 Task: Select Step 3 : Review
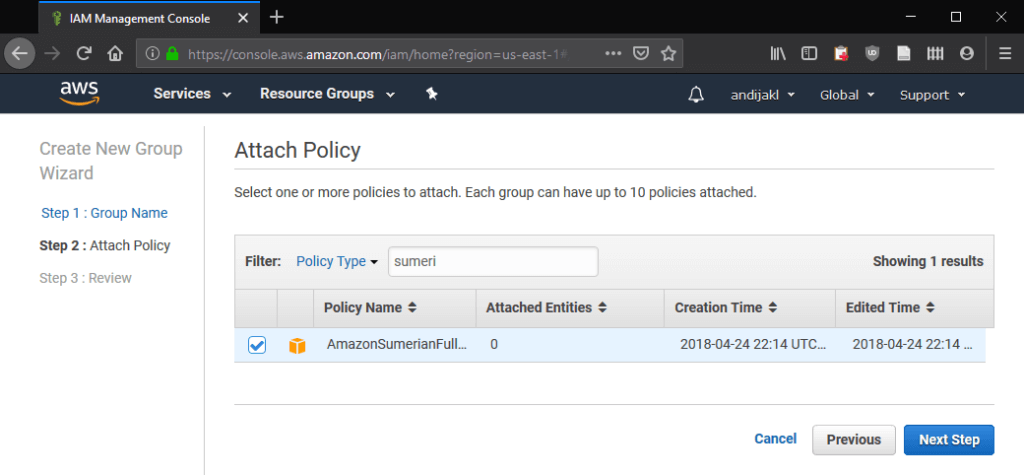86,278
